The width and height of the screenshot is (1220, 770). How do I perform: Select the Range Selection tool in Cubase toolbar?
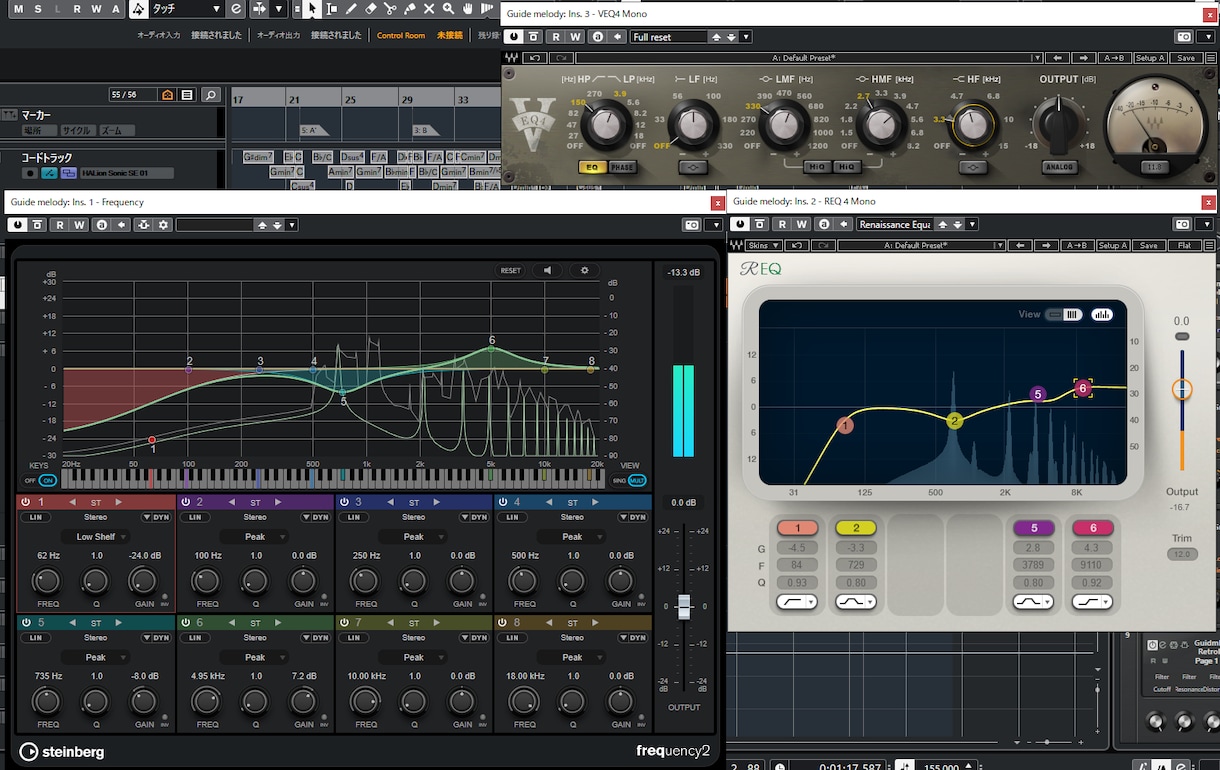pos(332,9)
